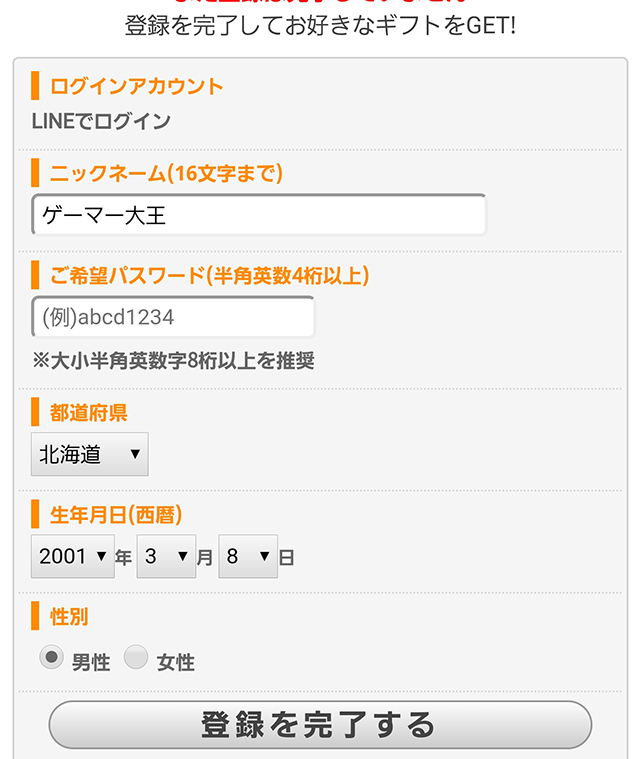
Task: Open the birth month dropdown before 月
Action: 165,557
